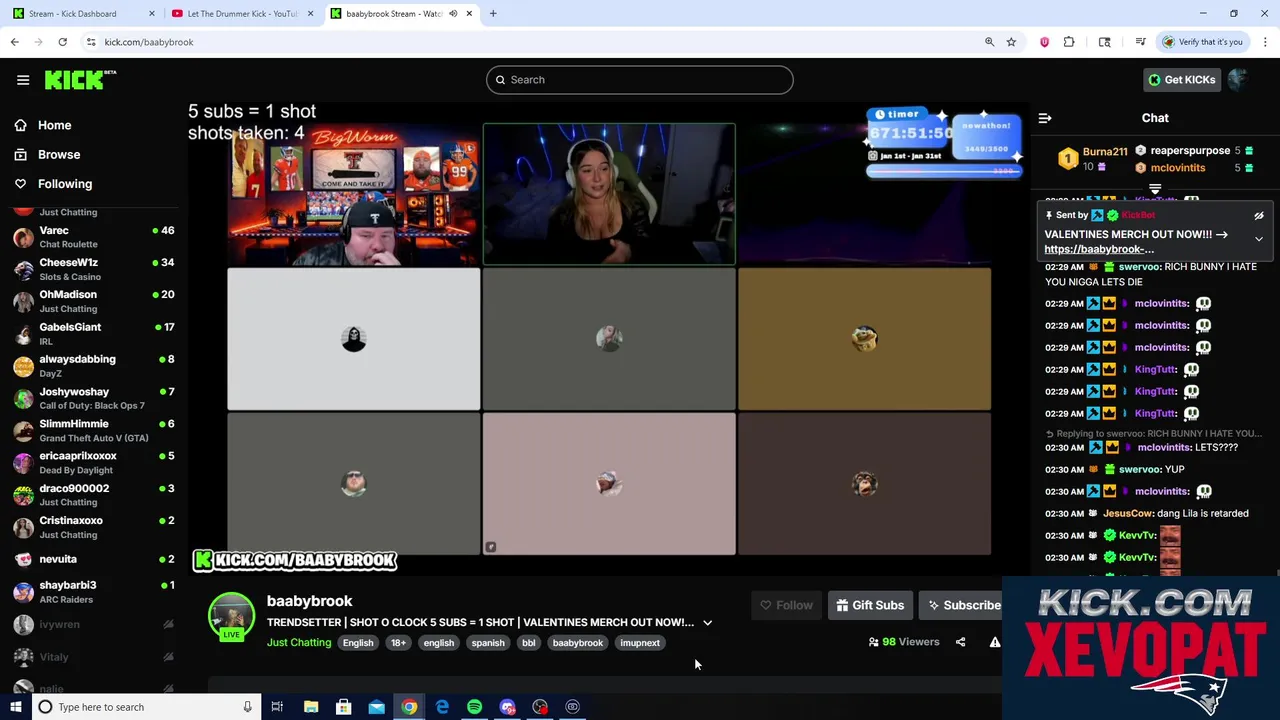
Task: Click the Get KICKs button
Action: pyautogui.click(x=1181, y=80)
